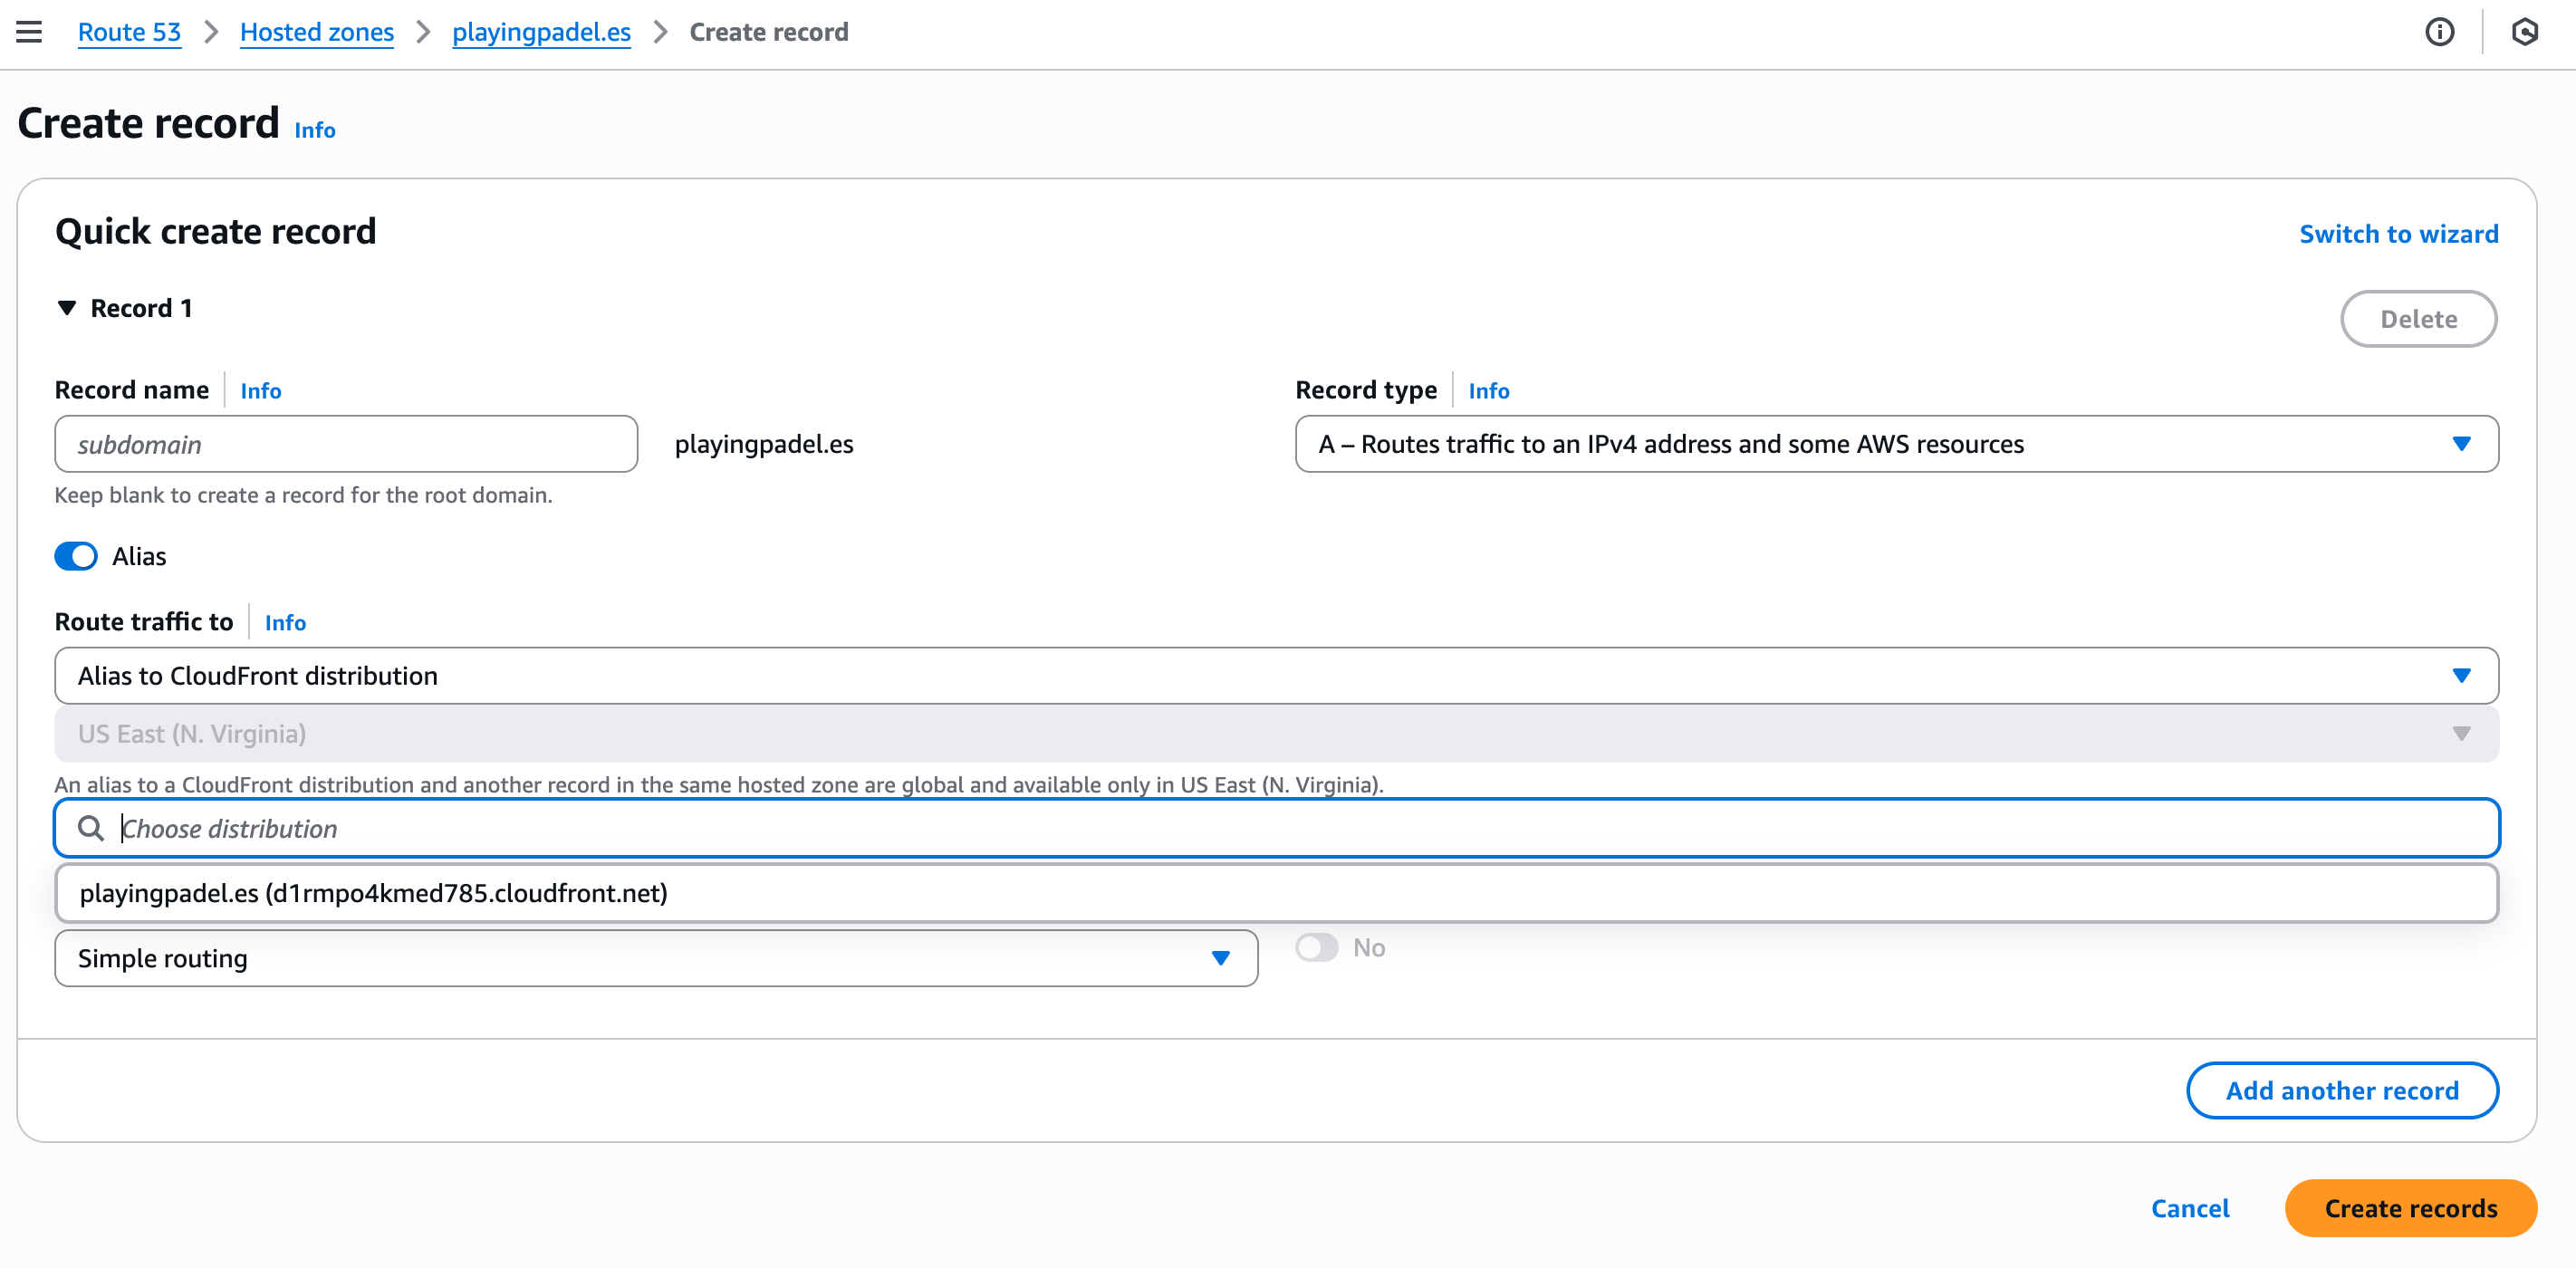Collapse the Record 1 section

click(67, 308)
